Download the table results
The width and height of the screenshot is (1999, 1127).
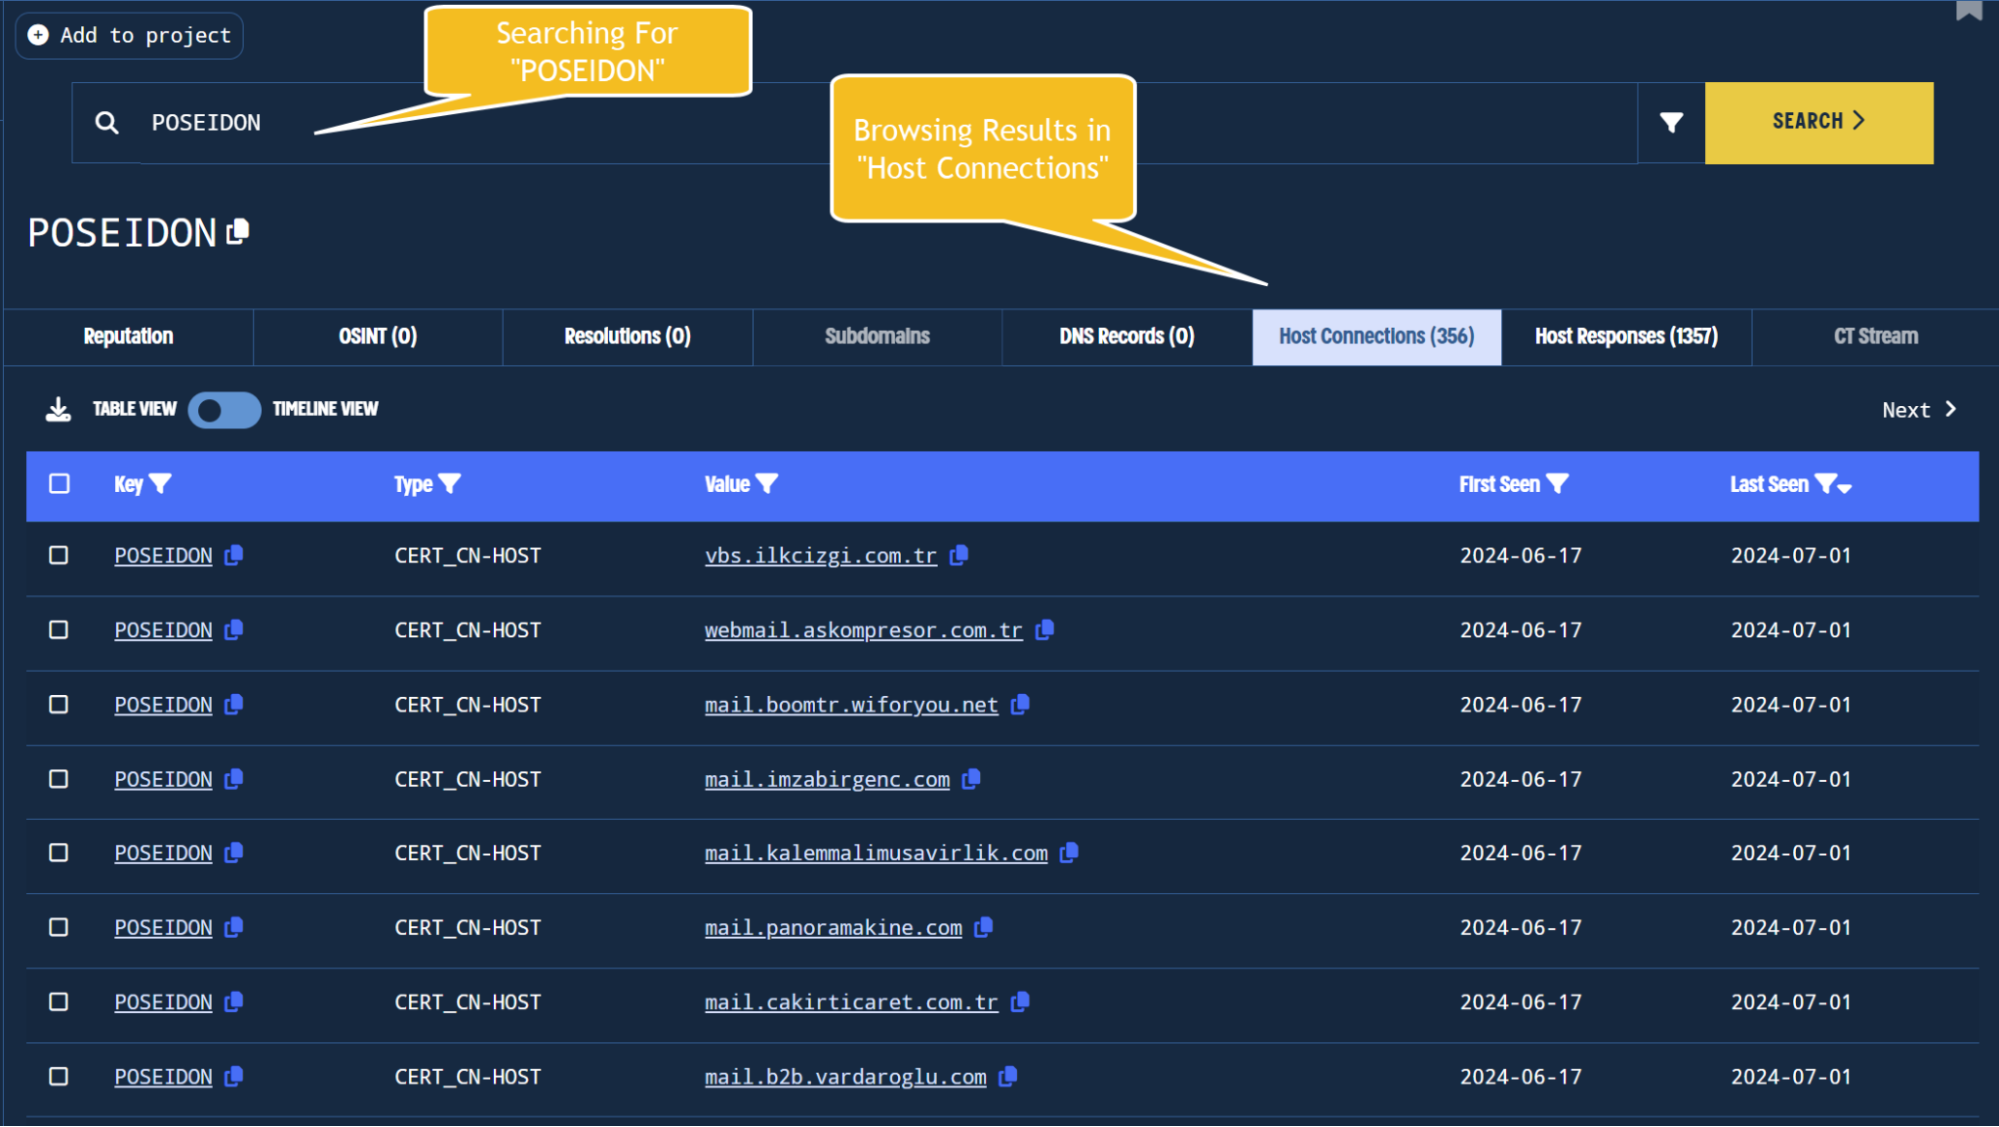click(x=59, y=409)
